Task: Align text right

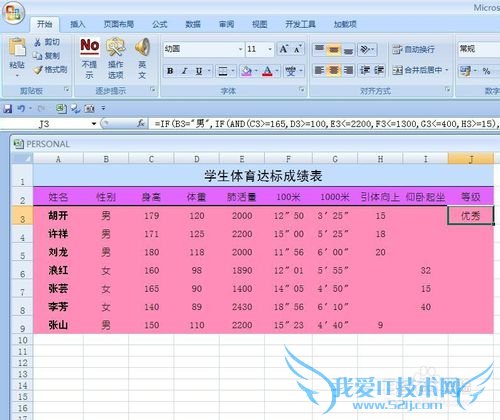Action: 348,70
